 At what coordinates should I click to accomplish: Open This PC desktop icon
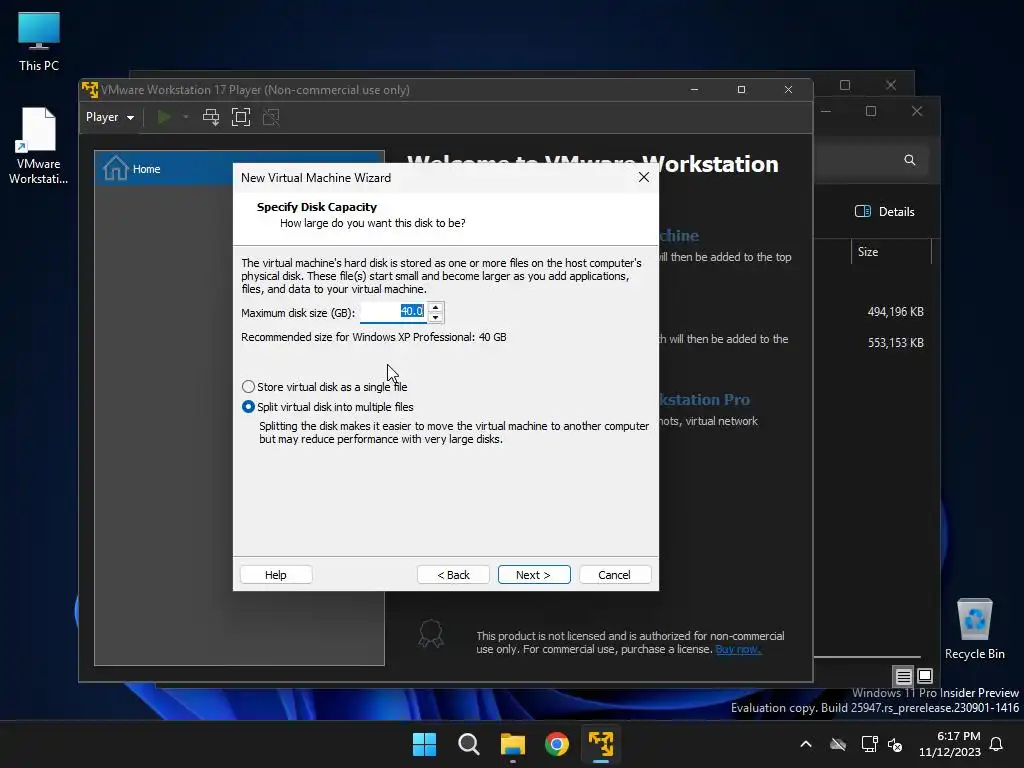[39, 41]
